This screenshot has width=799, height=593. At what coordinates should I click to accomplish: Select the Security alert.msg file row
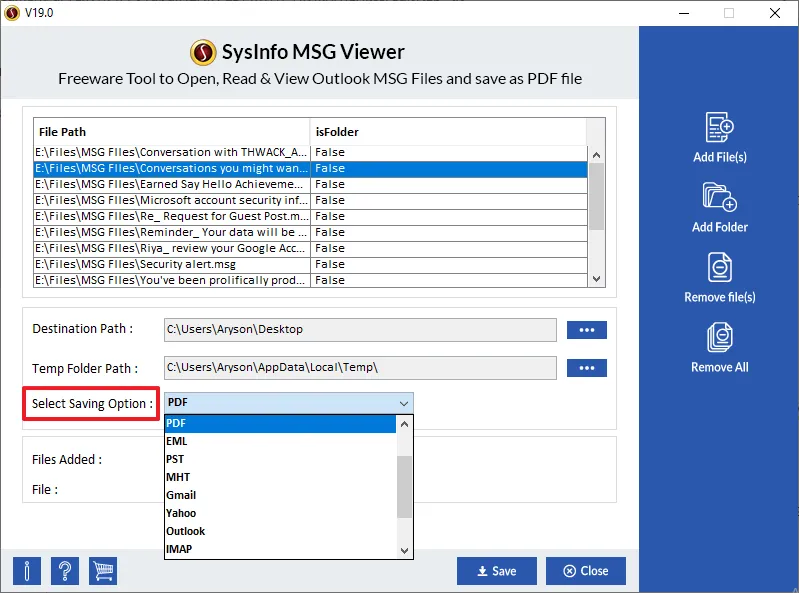click(x=170, y=264)
